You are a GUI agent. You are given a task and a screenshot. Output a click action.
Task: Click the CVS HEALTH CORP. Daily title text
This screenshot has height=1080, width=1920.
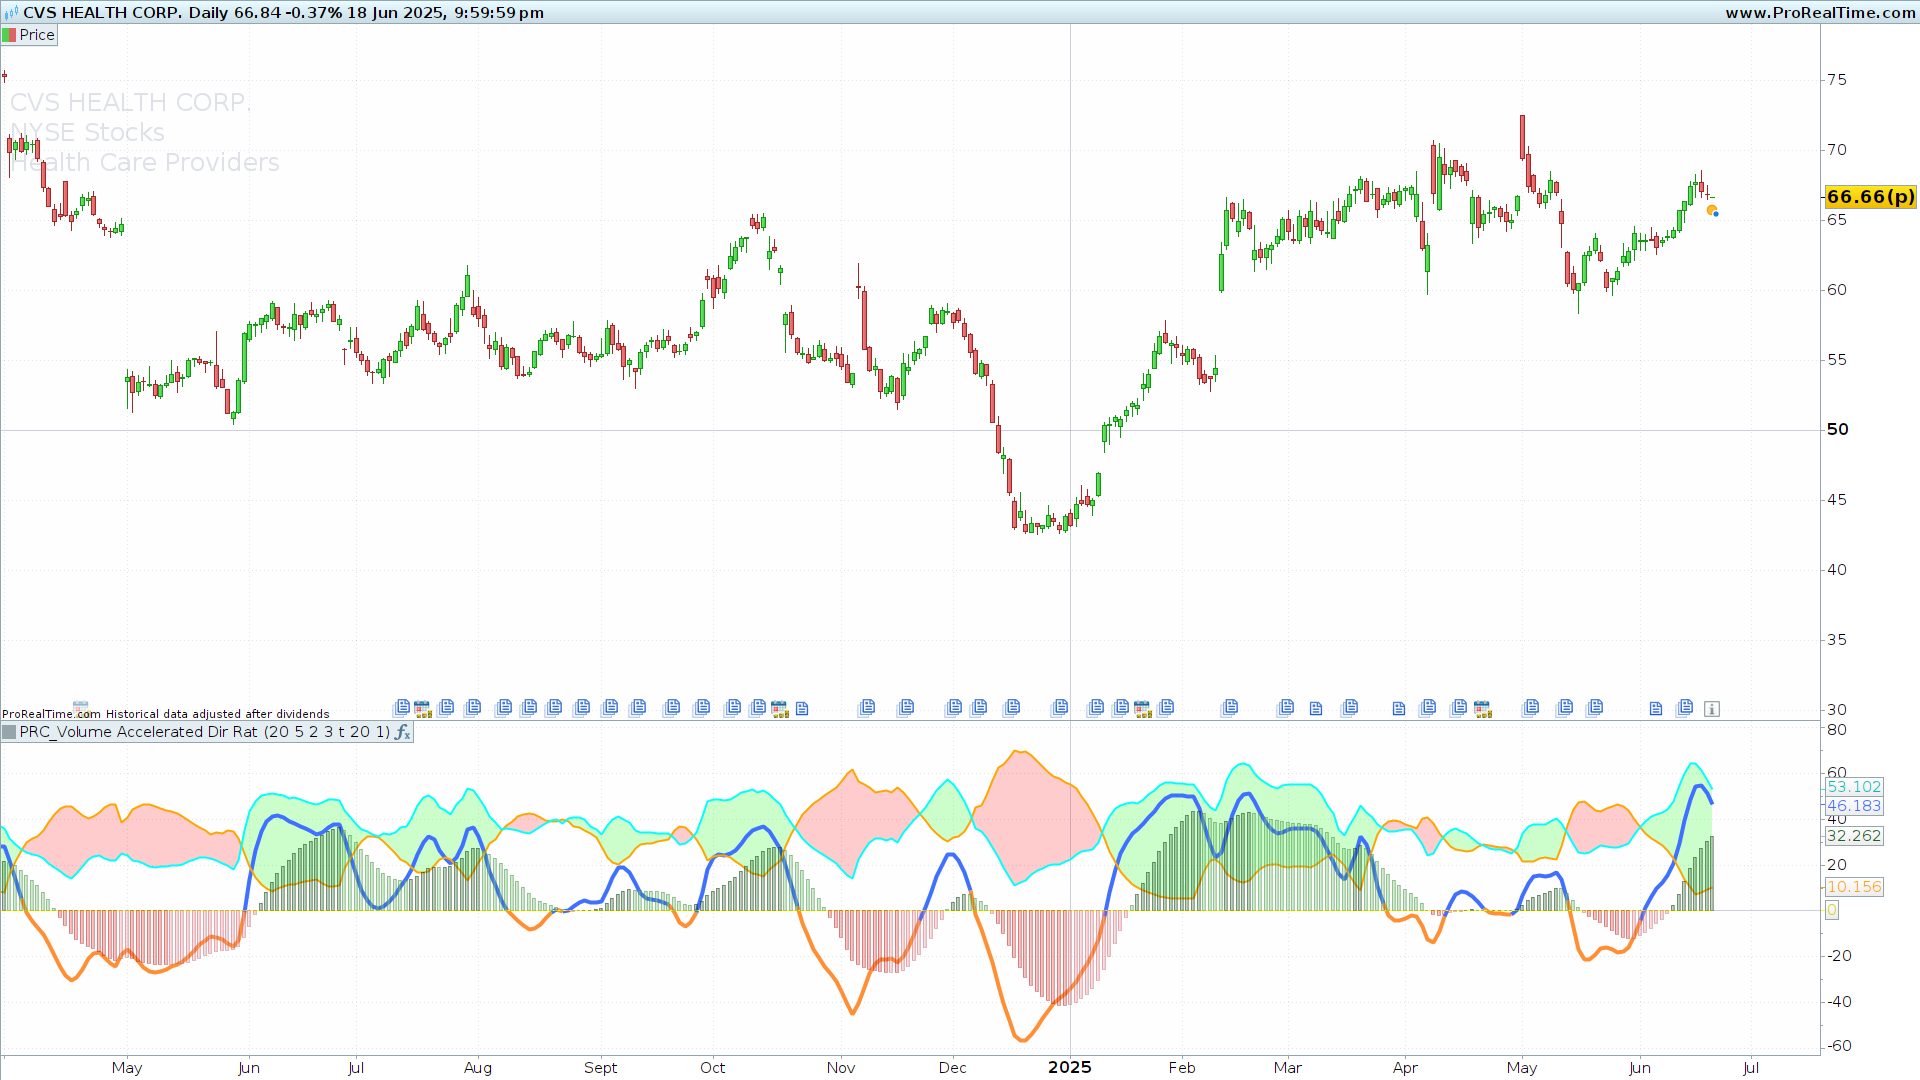(x=127, y=13)
